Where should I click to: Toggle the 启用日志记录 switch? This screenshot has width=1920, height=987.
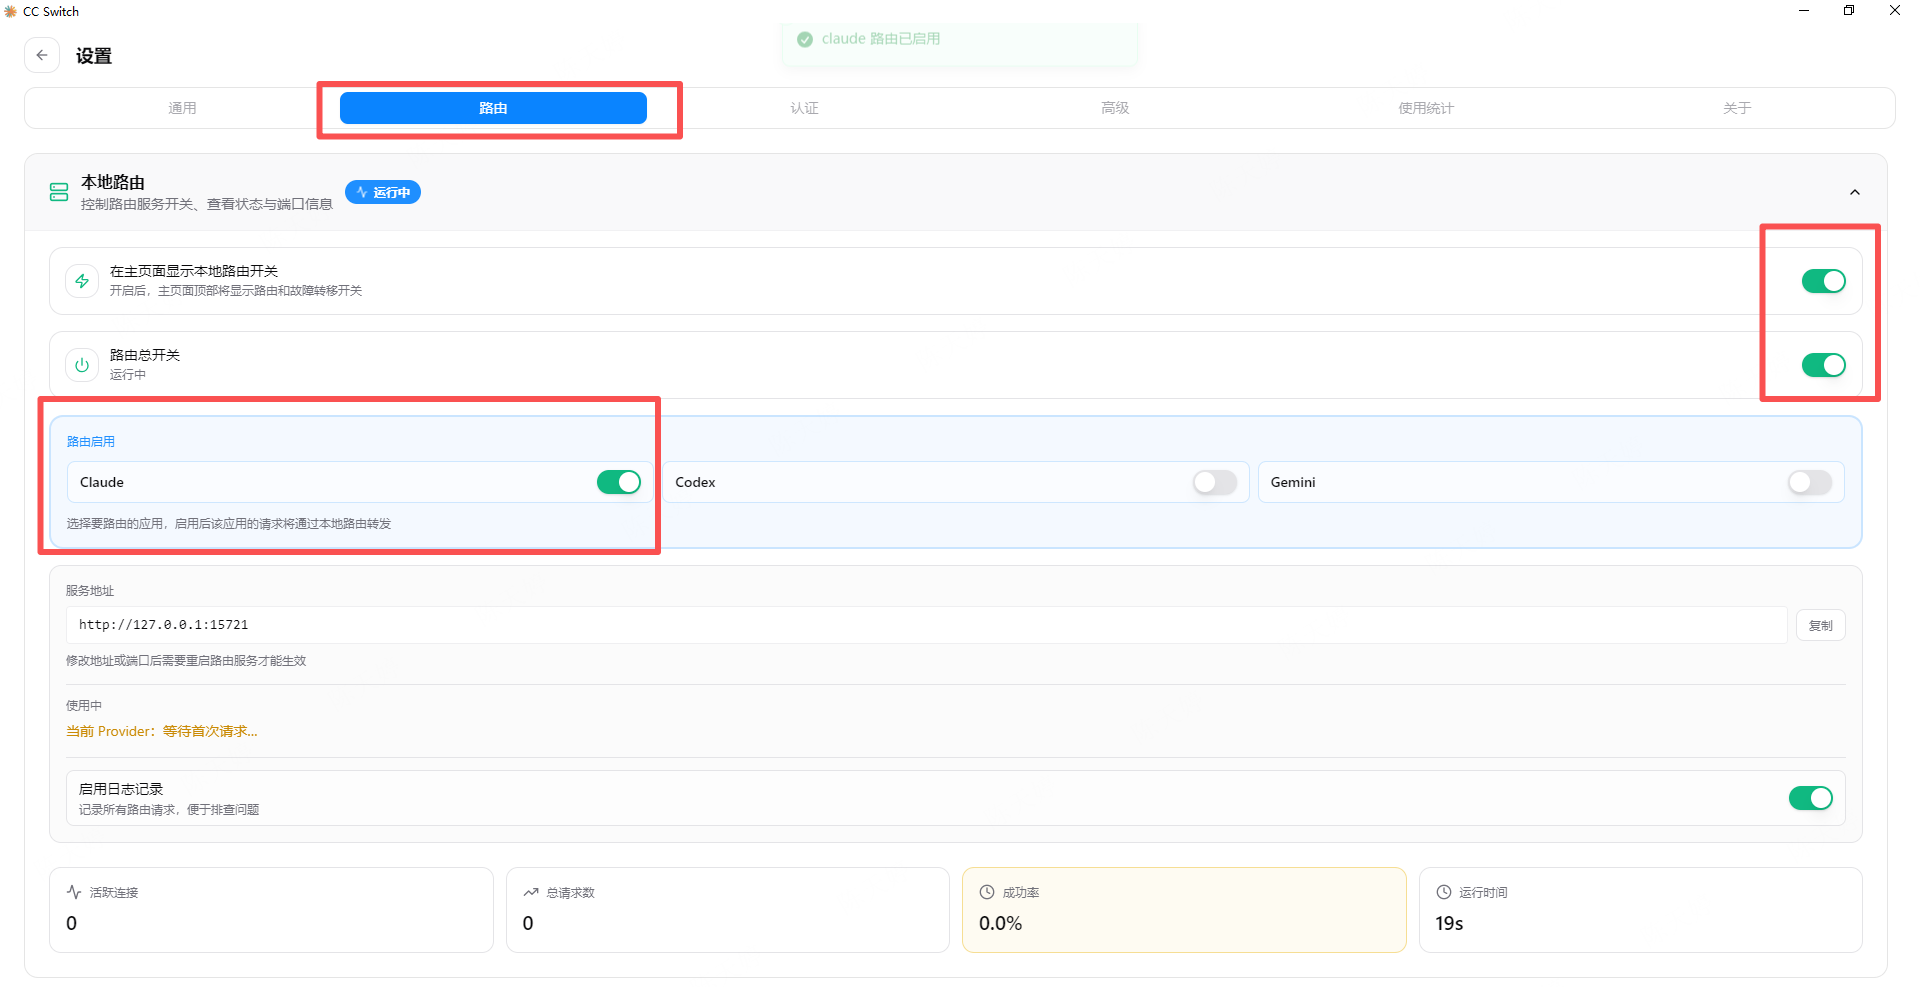1811,798
